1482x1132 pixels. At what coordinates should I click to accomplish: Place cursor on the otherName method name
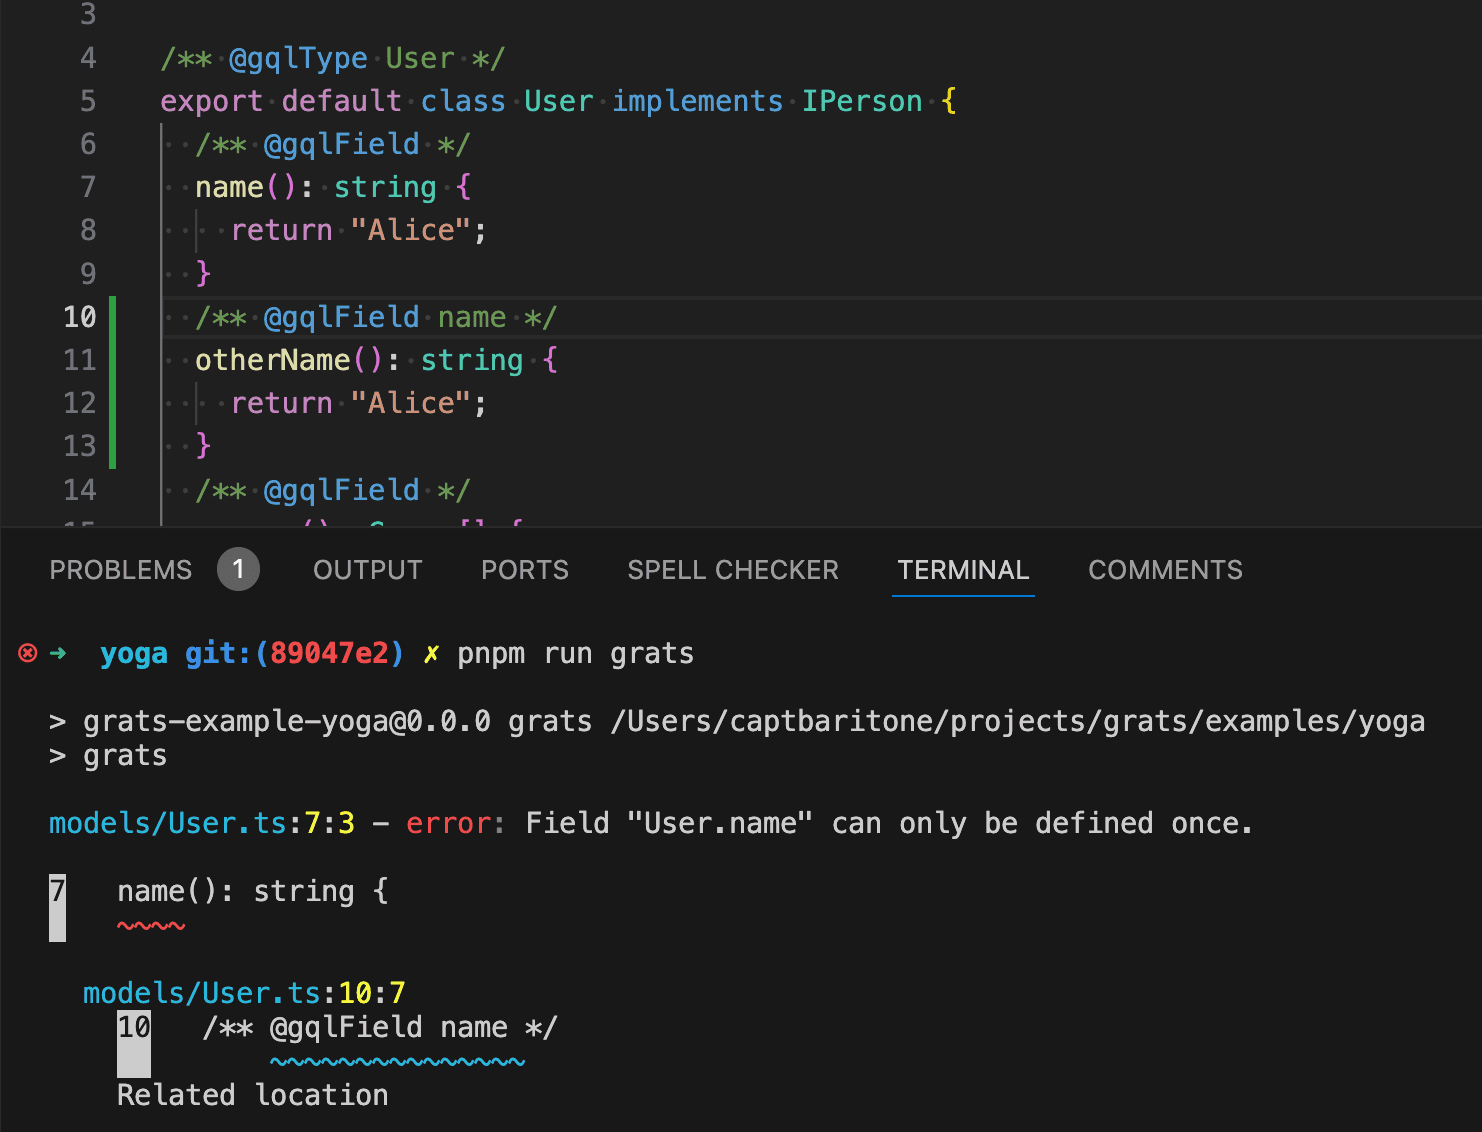pos(272,360)
